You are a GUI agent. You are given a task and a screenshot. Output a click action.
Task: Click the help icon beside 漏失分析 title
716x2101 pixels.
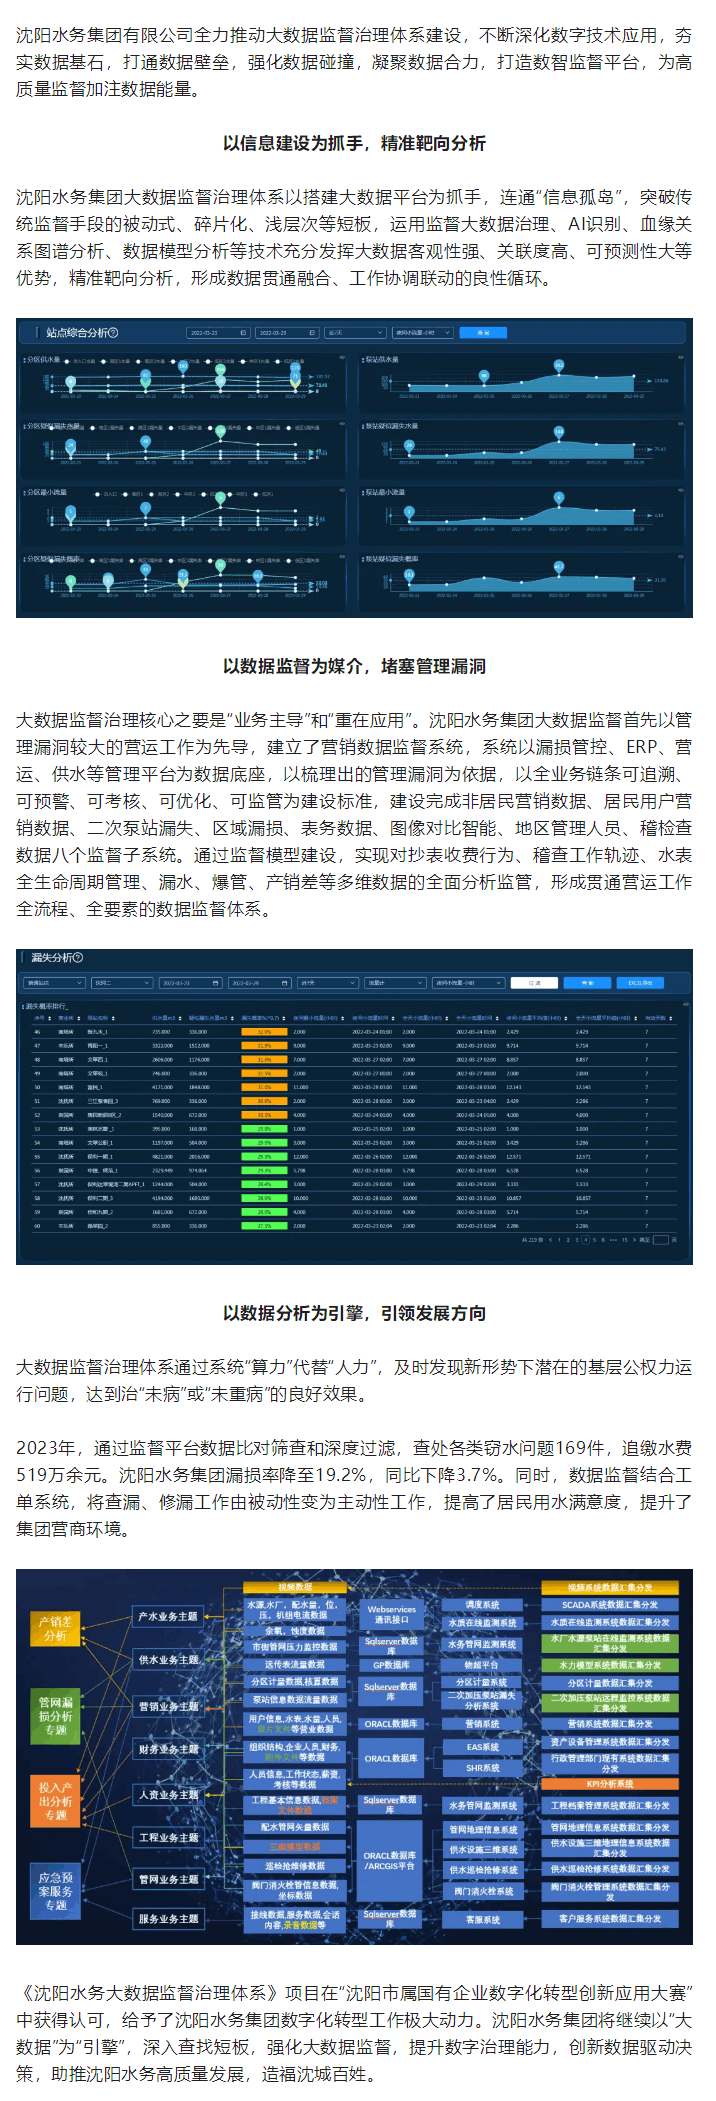point(78,958)
